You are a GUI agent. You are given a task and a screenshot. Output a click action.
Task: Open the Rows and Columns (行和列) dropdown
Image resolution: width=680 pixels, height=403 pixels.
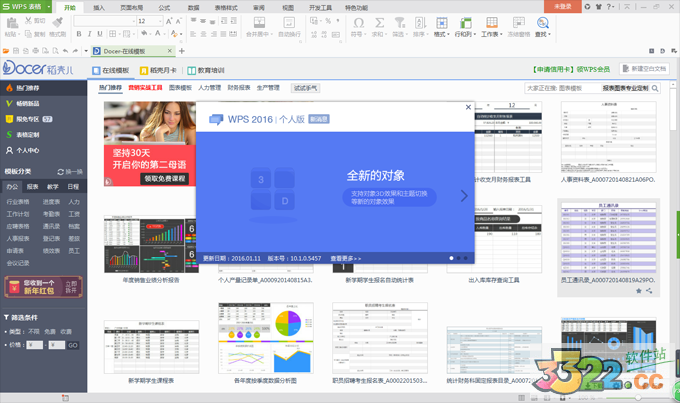point(465,27)
